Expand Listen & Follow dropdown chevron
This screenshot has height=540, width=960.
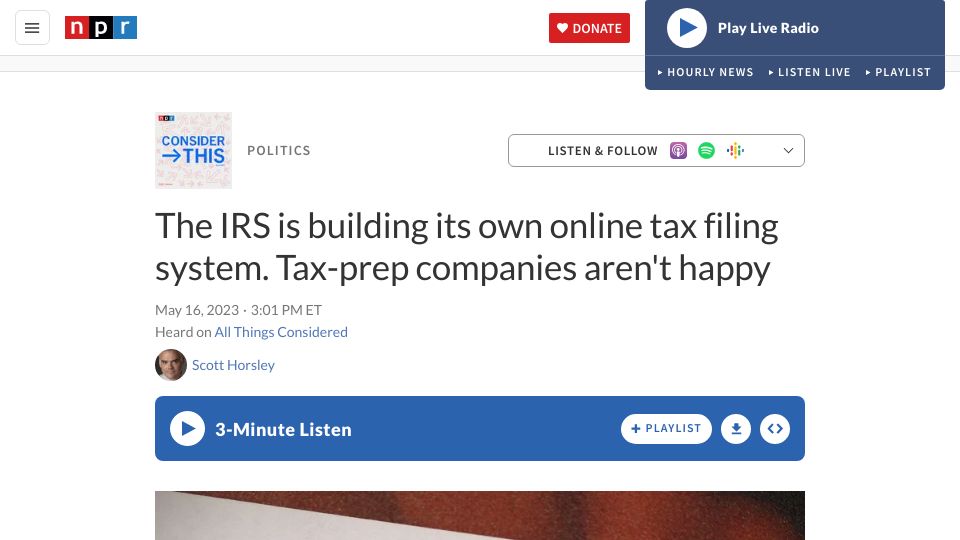pyautogui.click(x=789, y=151)
